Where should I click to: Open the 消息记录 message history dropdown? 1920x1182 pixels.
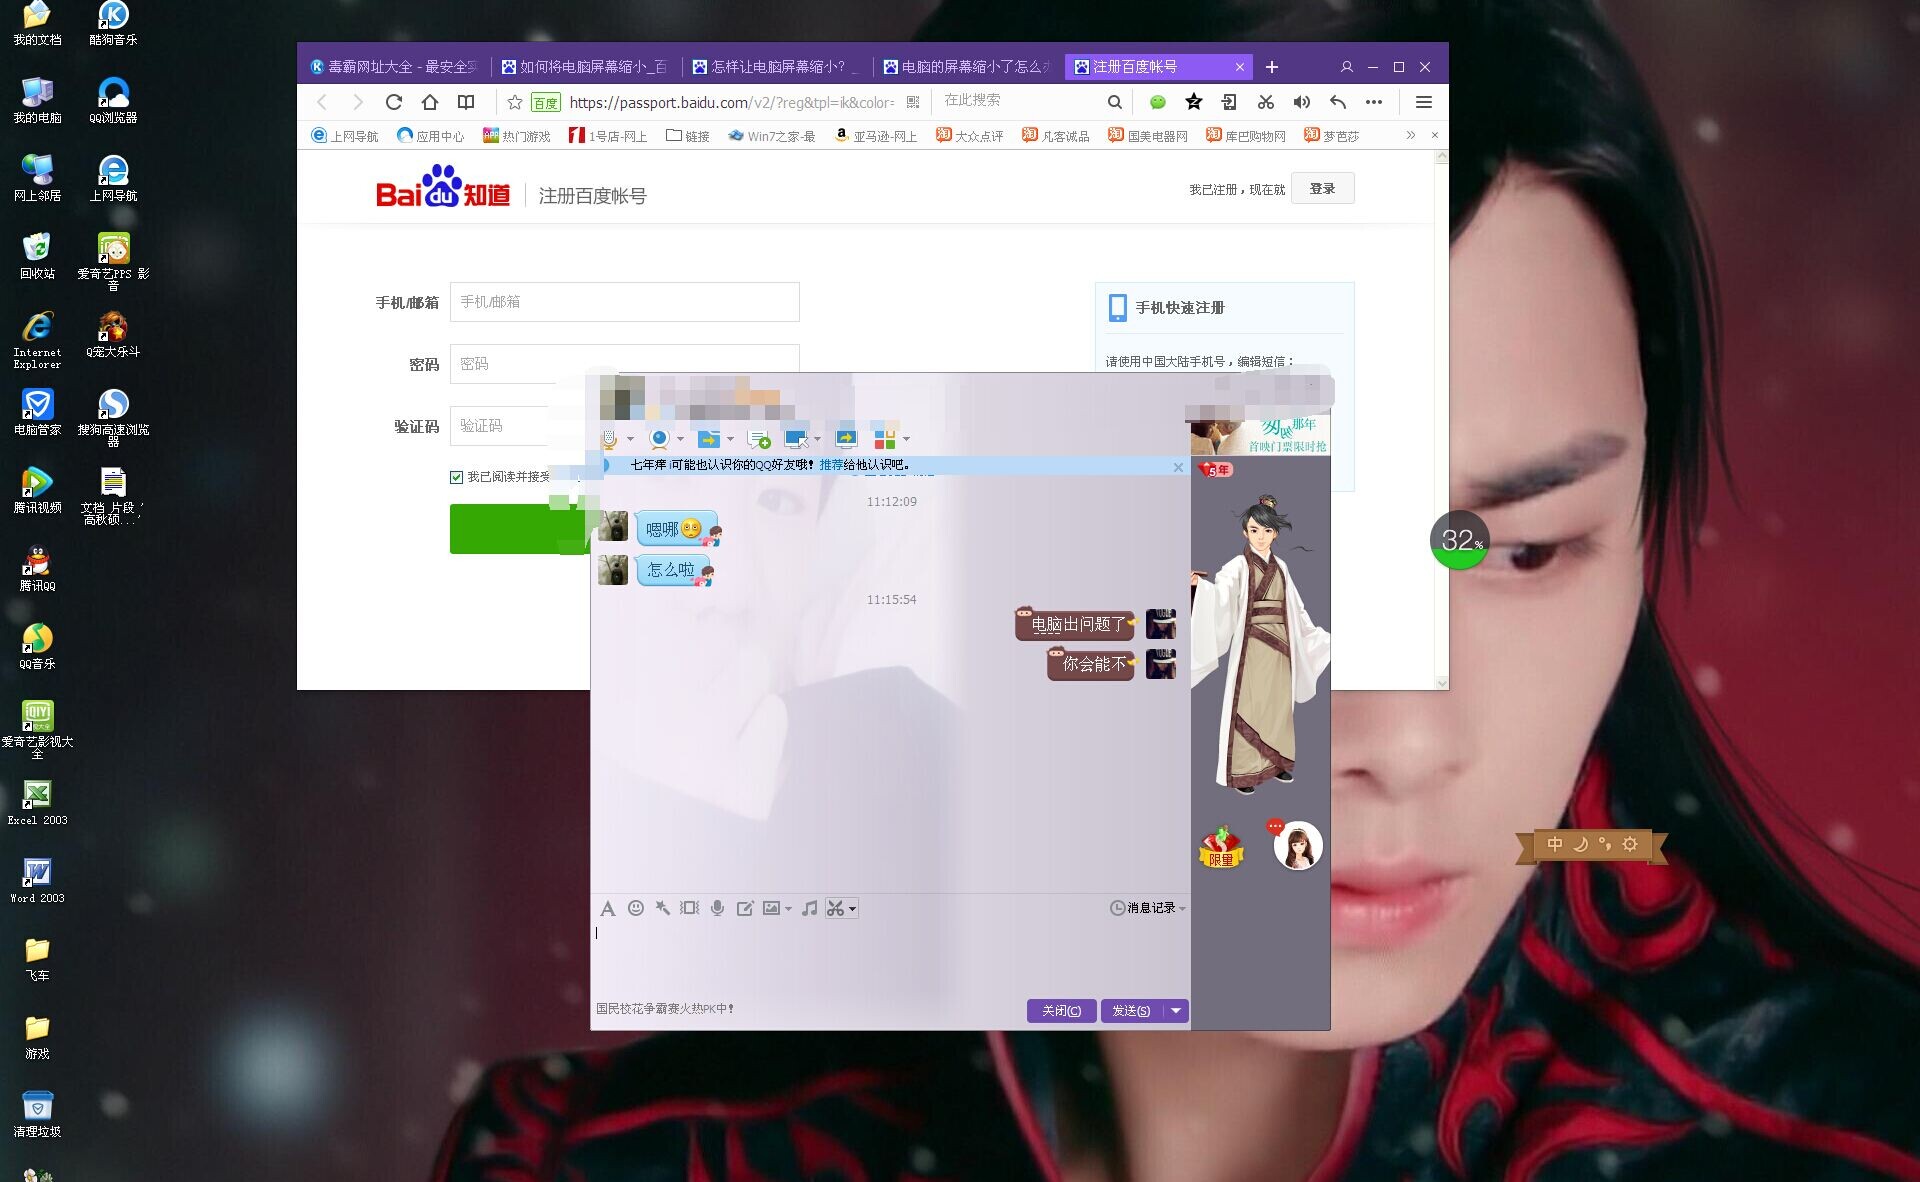[1149, 908]
